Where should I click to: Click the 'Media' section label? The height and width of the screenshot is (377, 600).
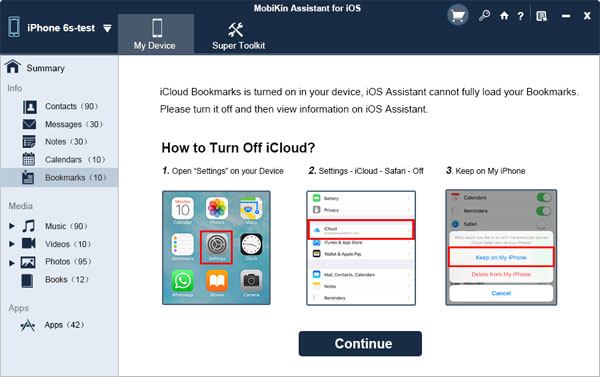pos(20,206)
